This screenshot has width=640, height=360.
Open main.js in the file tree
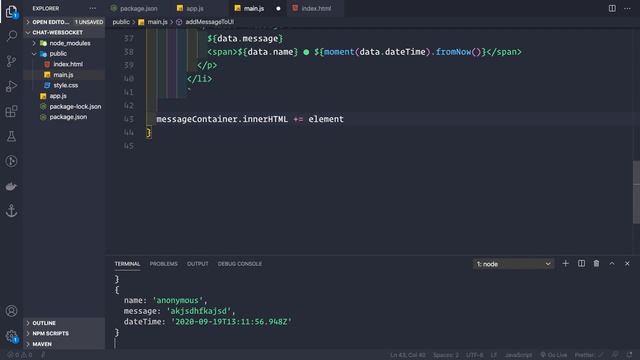pyautogui.click(x=64, y=75)
